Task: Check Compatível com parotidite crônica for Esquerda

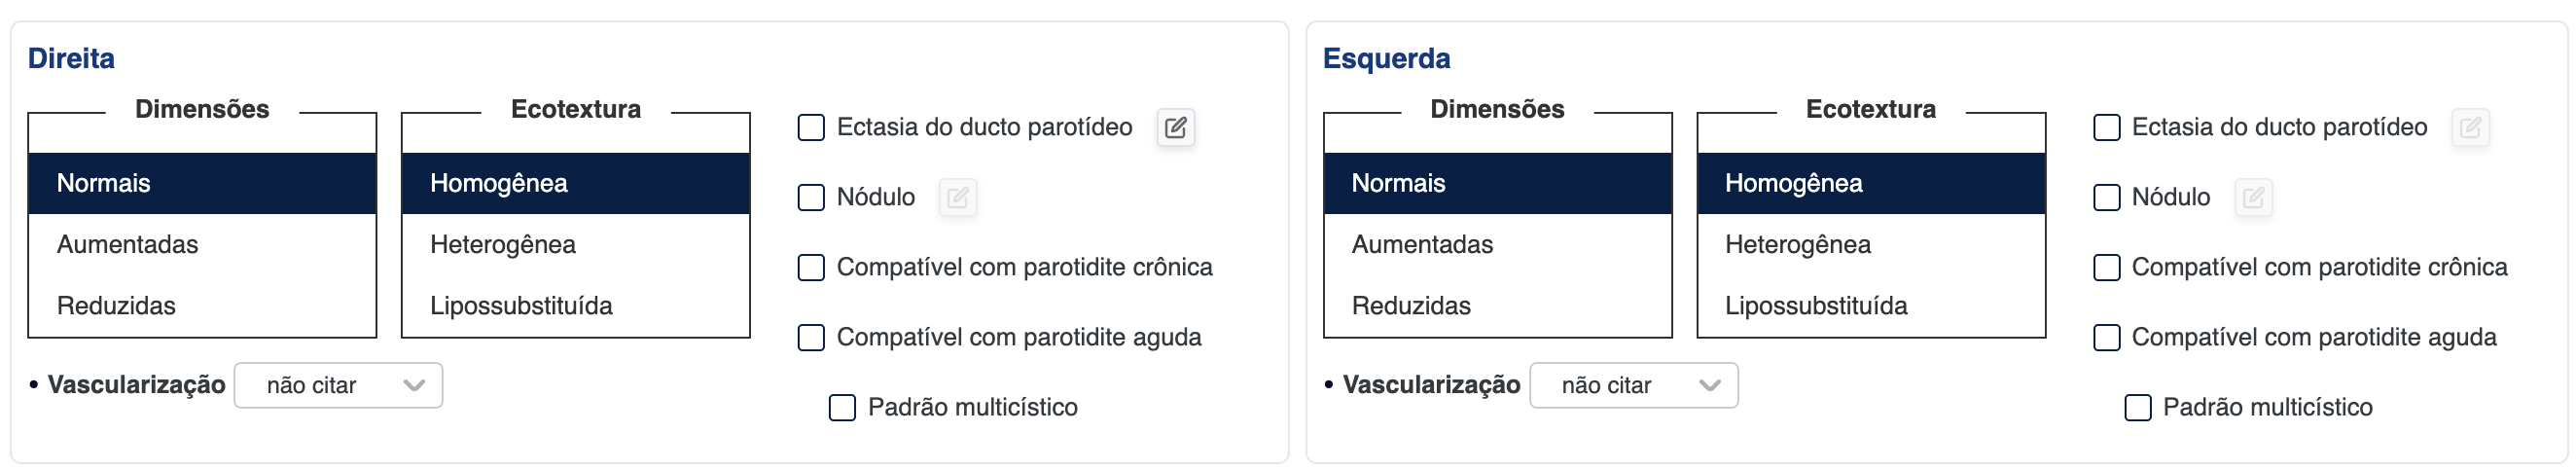Action: tap(2106, 267)
